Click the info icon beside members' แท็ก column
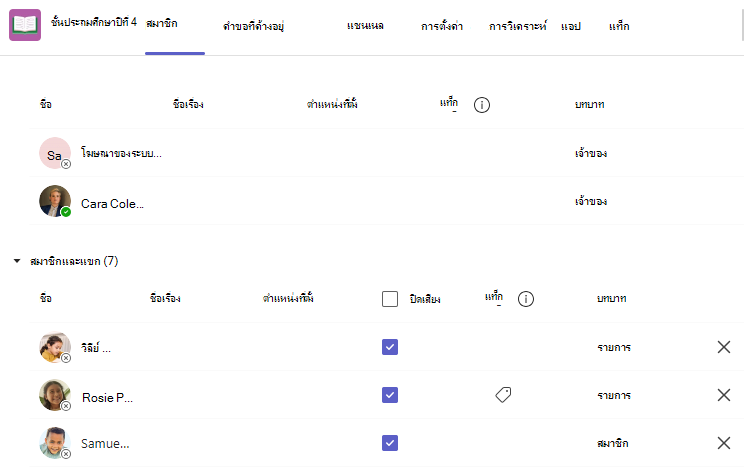This screenshot has height=469, width=744. click(525, 299)
